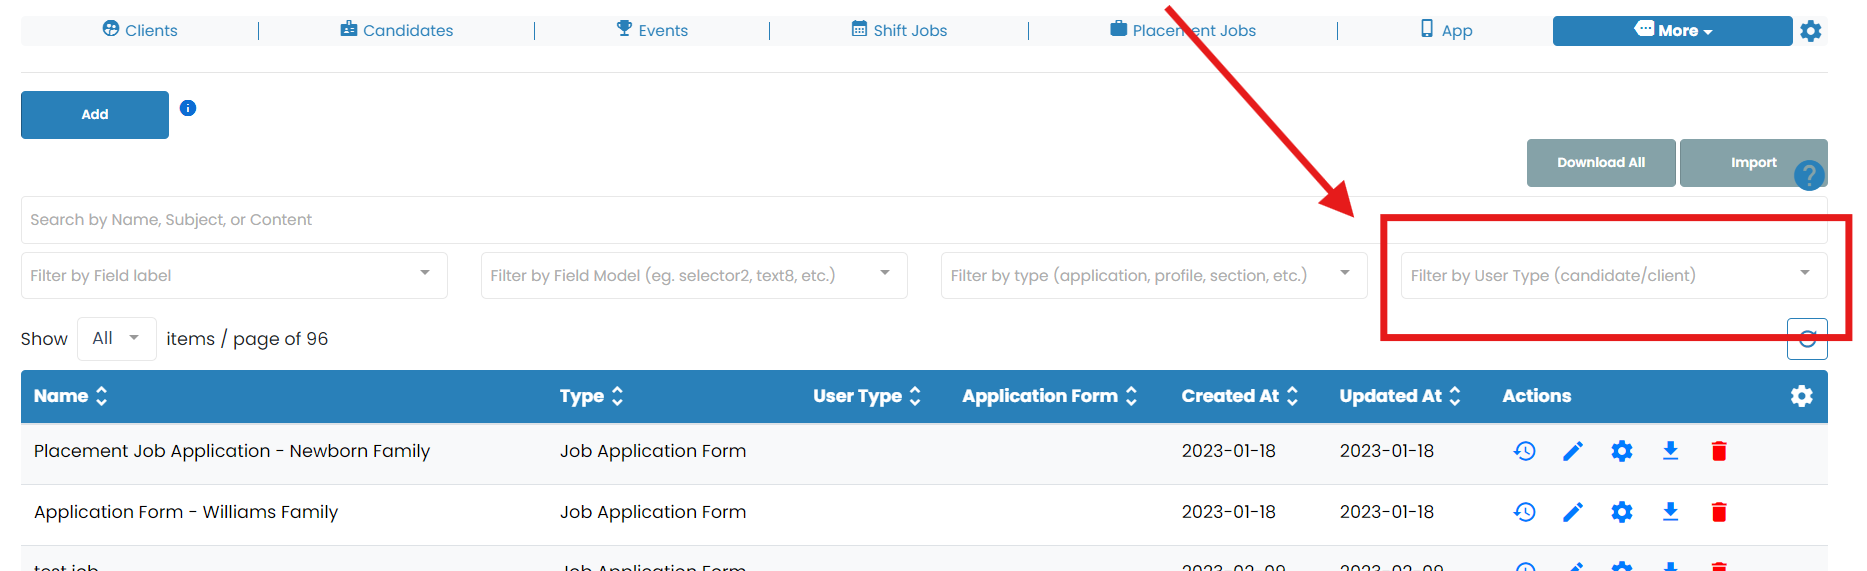
Task: Sort the table by Name column
Action: tap(70, 396)
